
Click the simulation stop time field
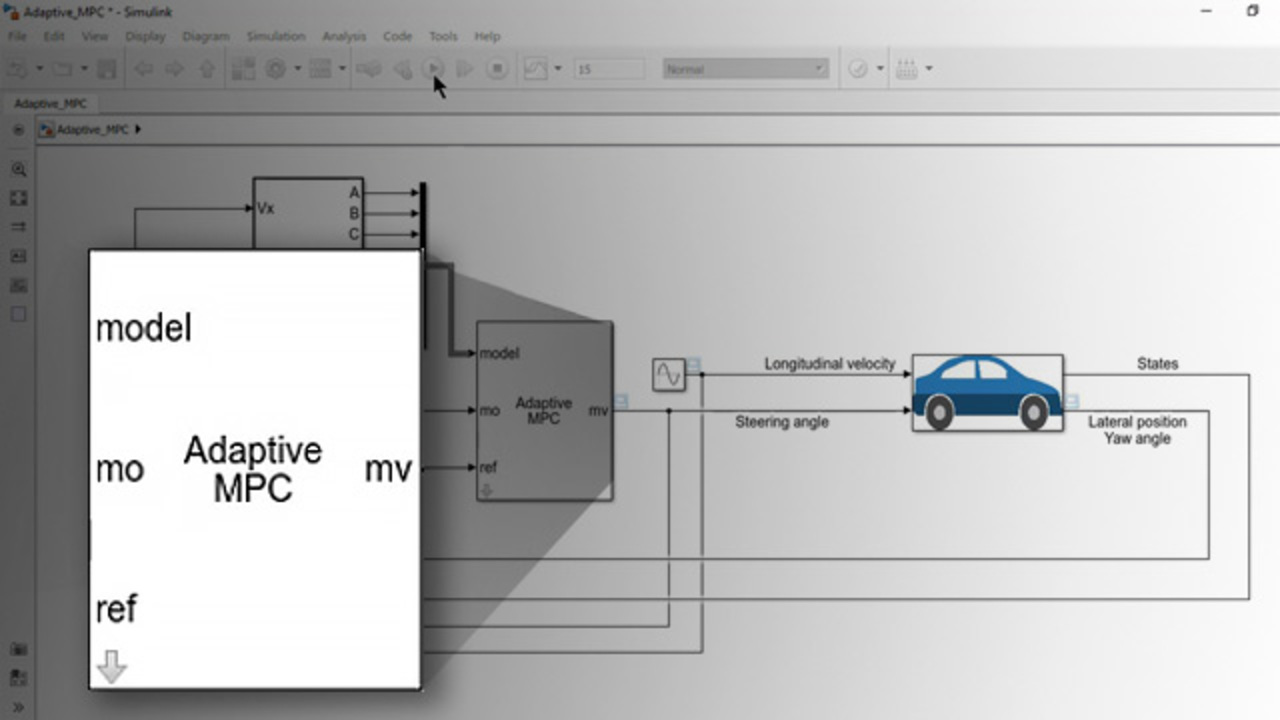(609, 69)
